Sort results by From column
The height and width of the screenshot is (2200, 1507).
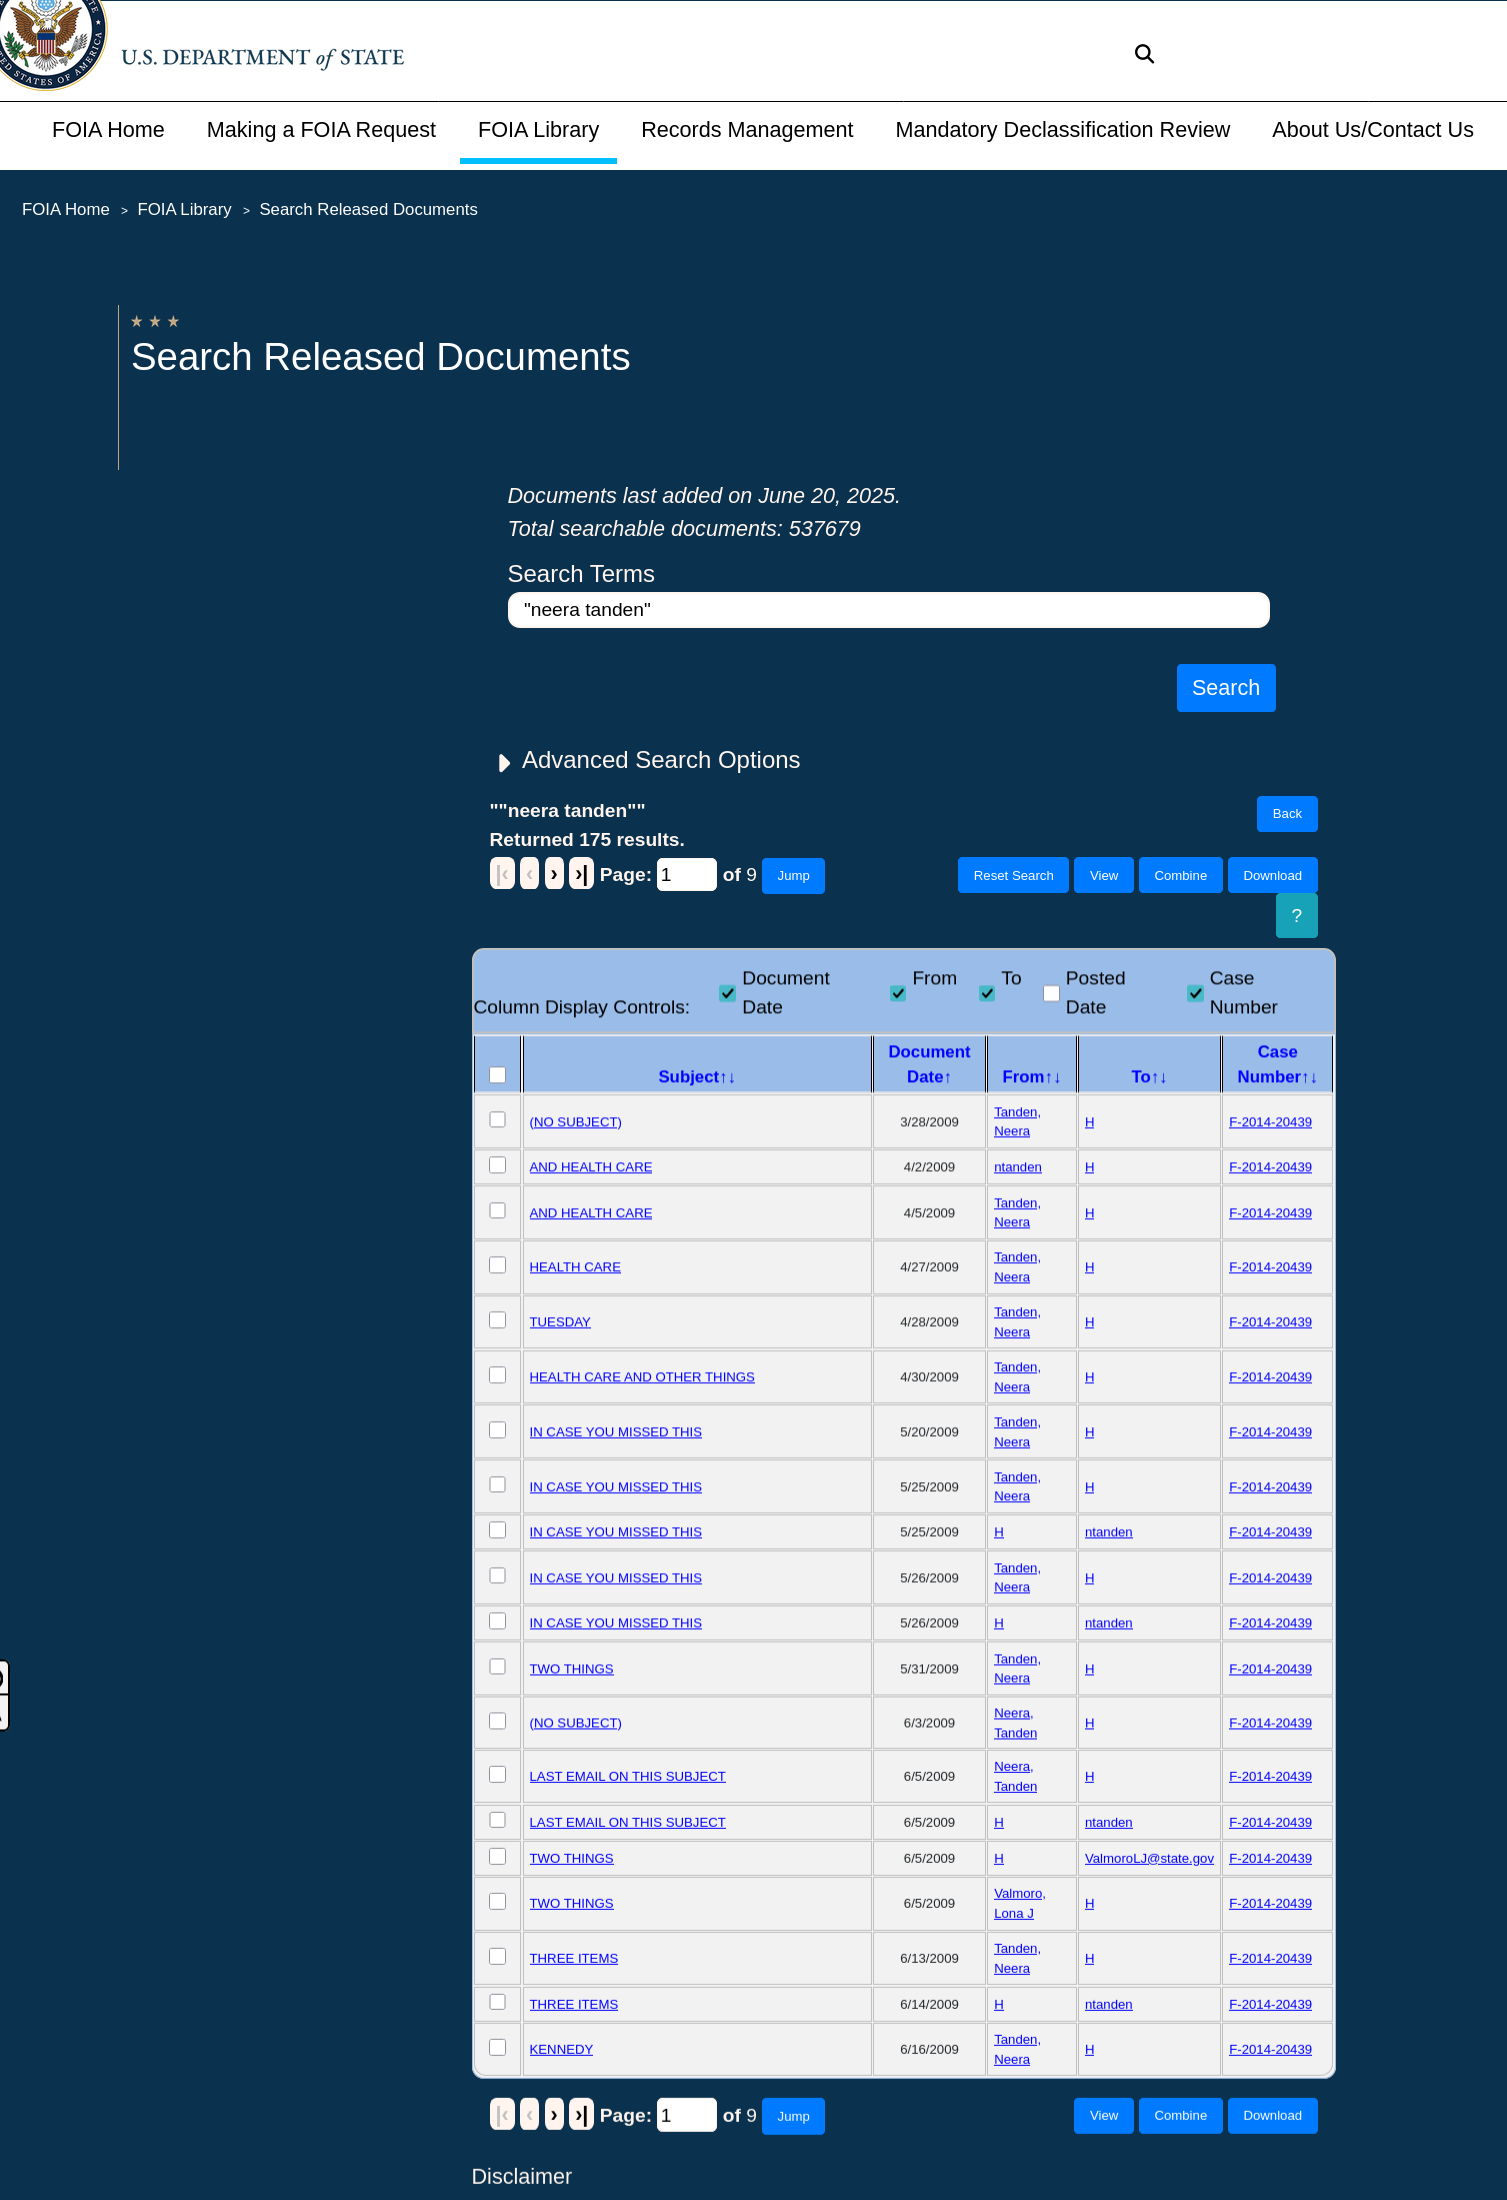point(1031,1077)
